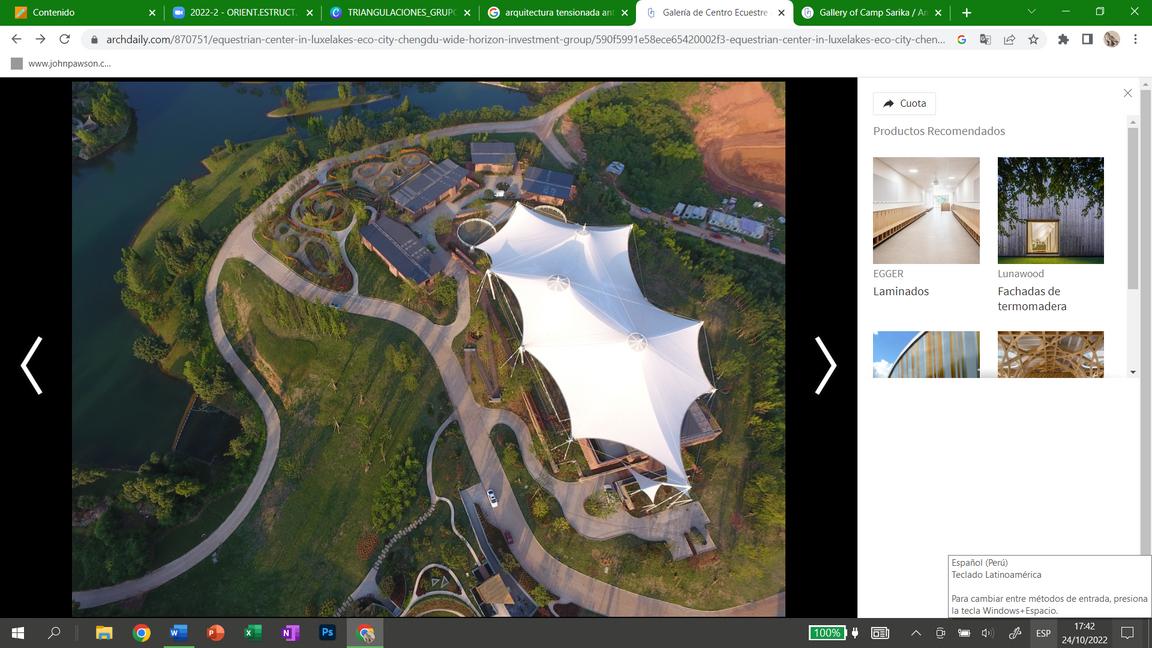Click the Cuota share button

[x=904, y=104]
